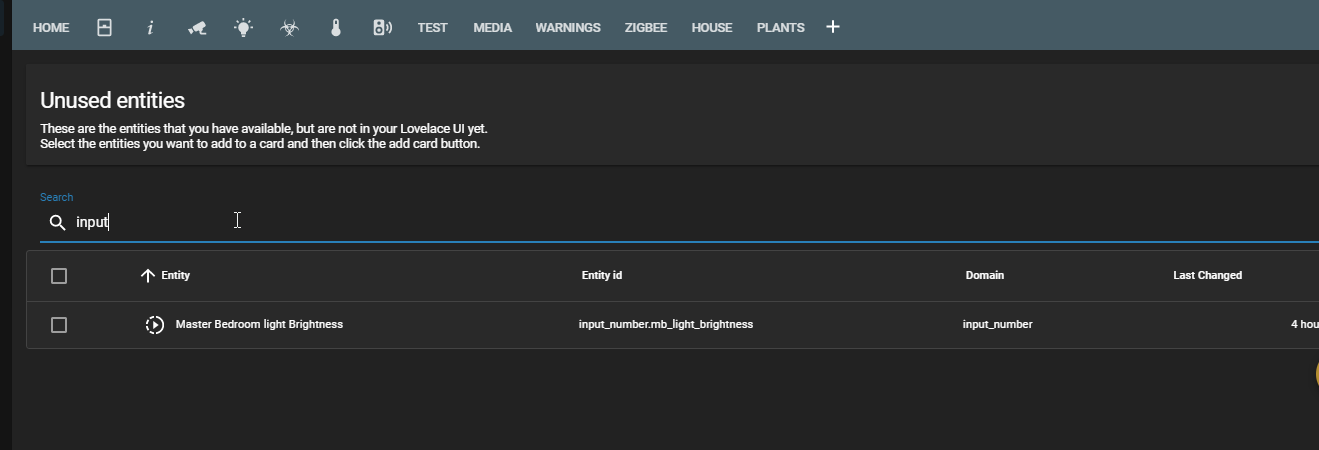Viewport: 1319px width, 450px height.
Task: Switch to the HOME tab
Action: [x=51, y=27]
